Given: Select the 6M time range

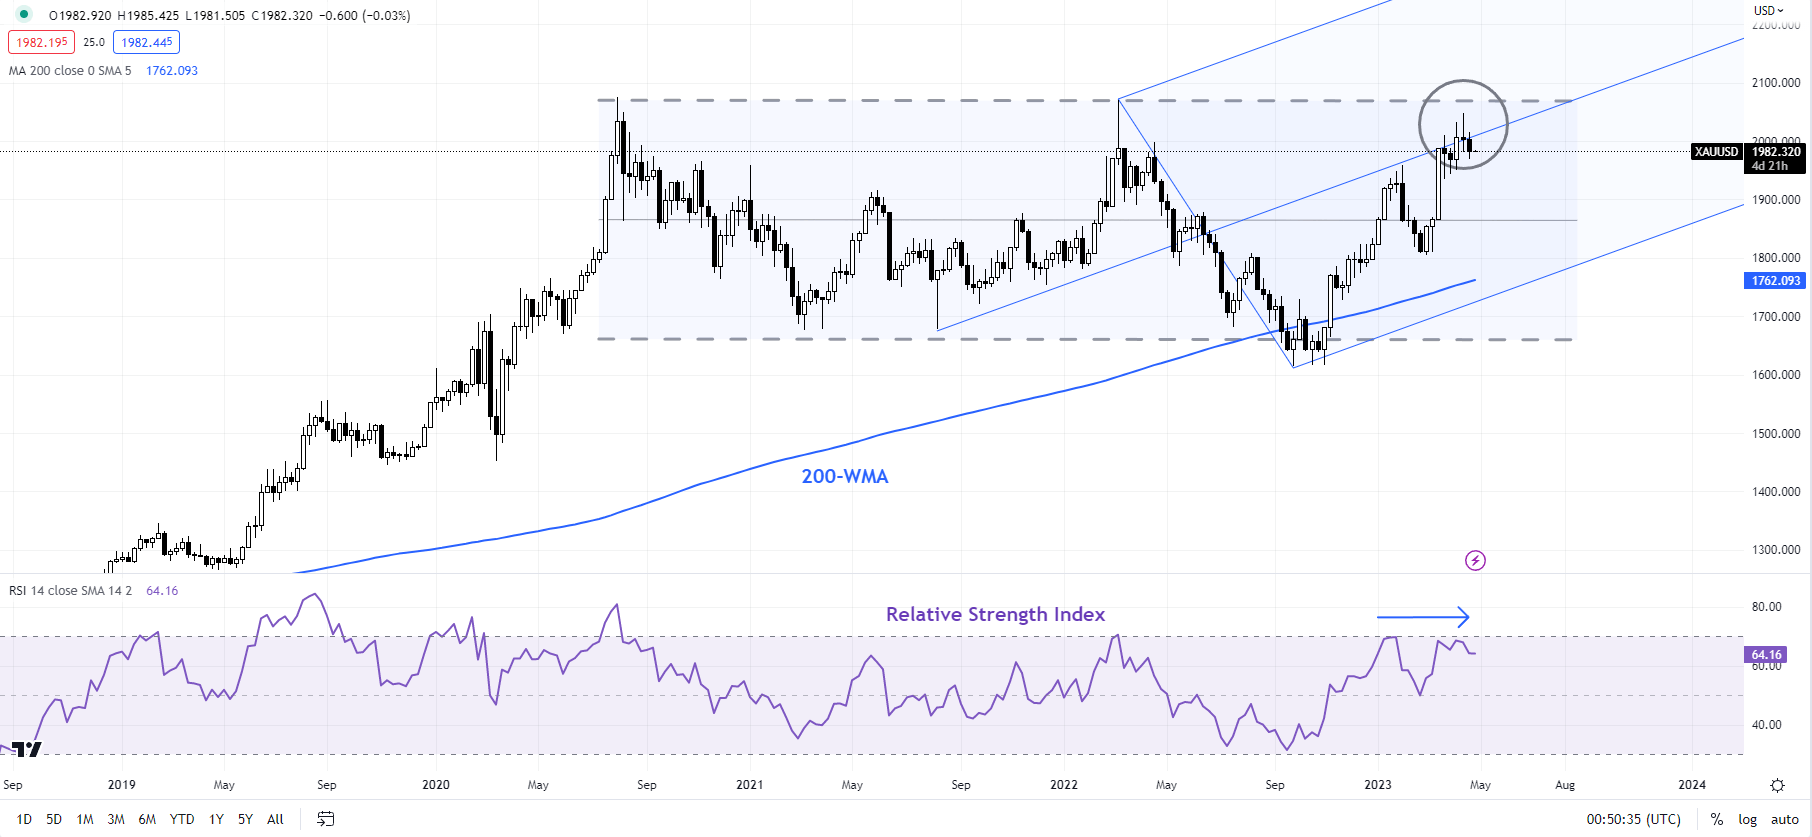Looking at the screenshot, I should 147,819.
